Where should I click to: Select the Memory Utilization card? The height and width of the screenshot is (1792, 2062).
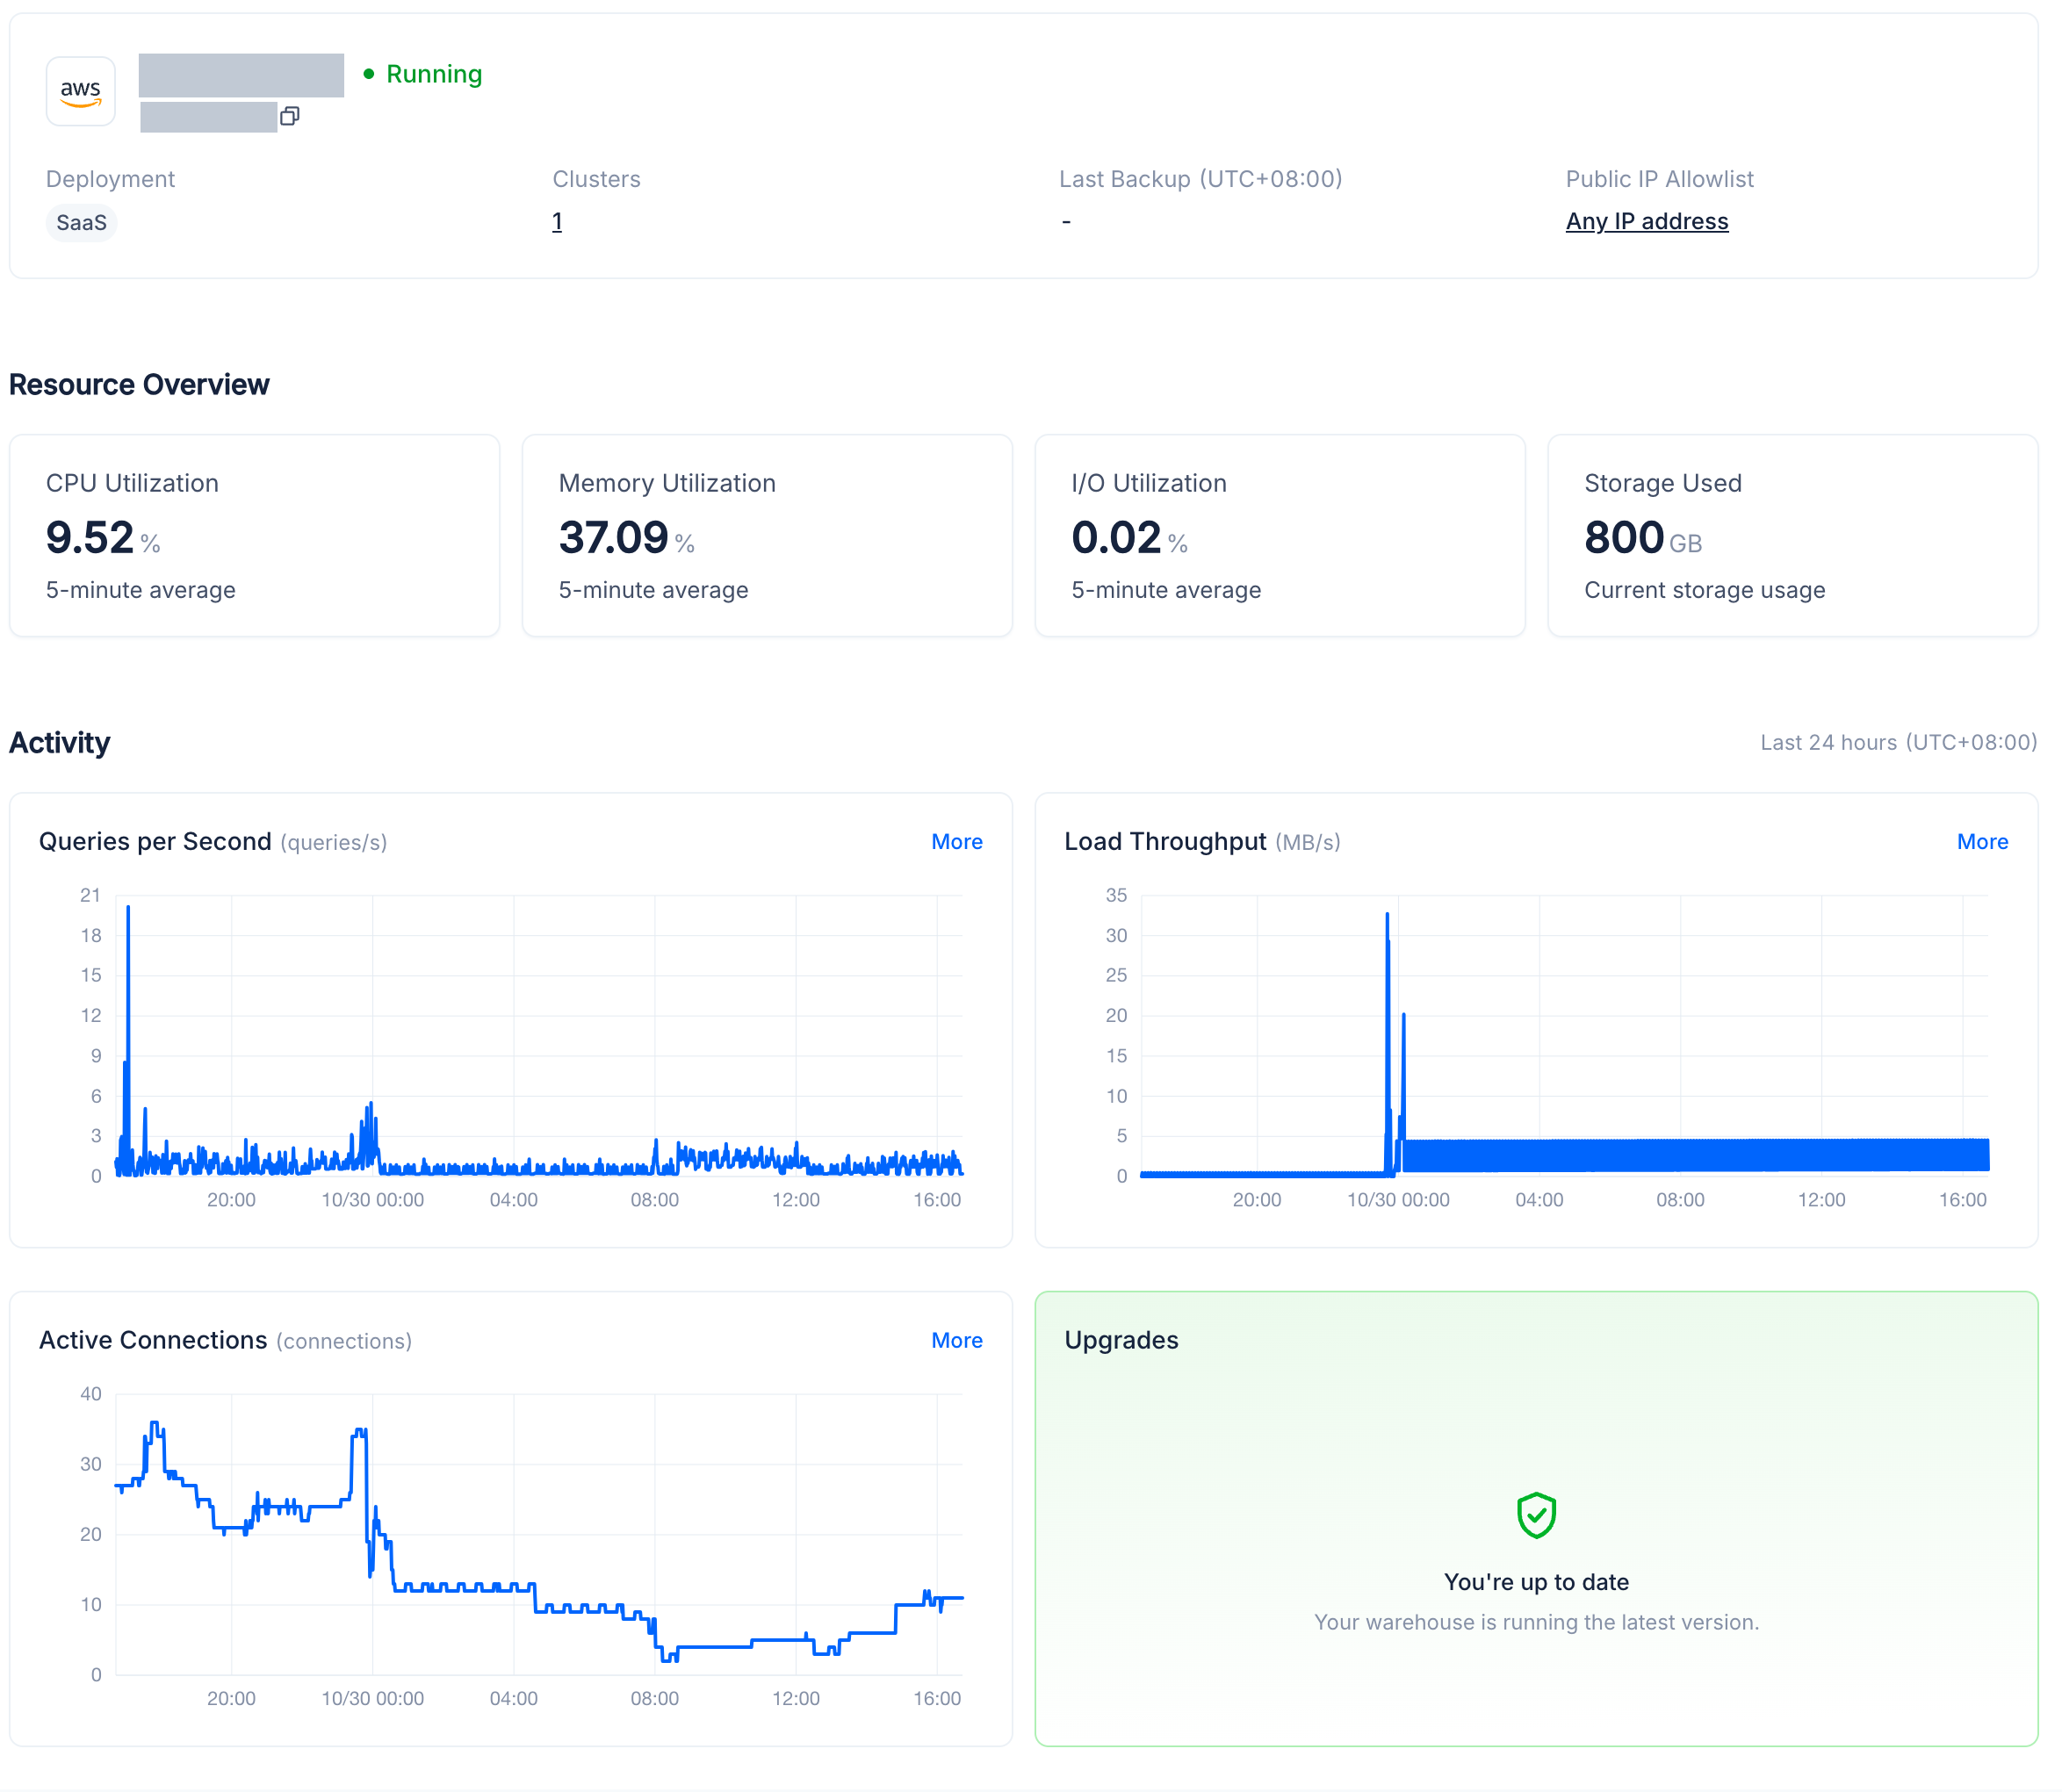[x=767, y=535]
